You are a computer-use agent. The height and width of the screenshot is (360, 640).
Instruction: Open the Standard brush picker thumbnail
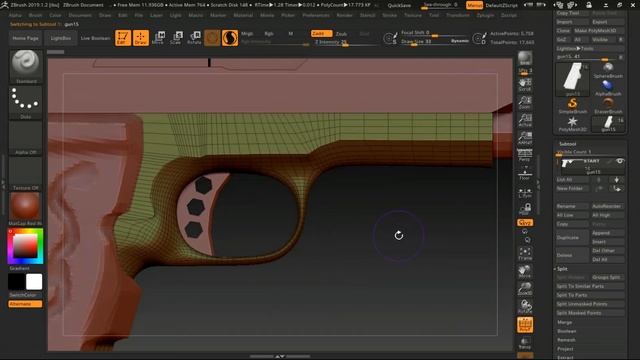pos(26,67)
